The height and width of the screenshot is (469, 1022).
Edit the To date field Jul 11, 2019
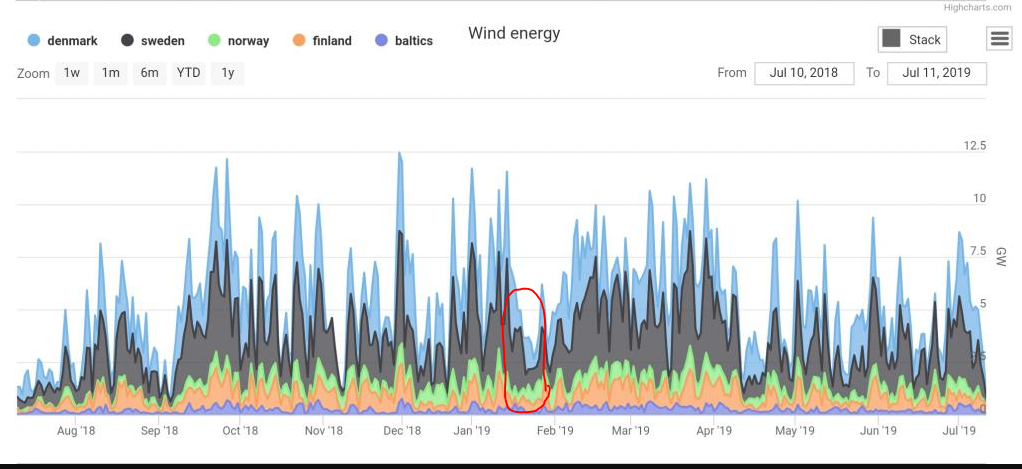point(937,73)
